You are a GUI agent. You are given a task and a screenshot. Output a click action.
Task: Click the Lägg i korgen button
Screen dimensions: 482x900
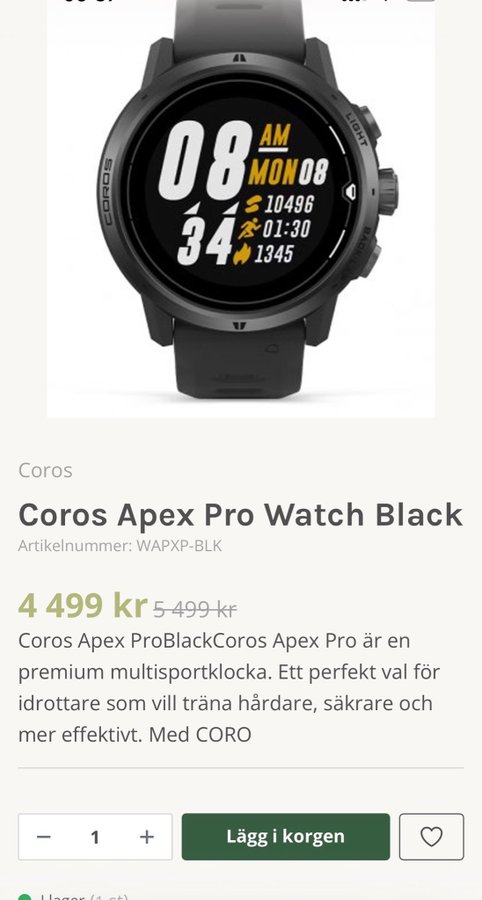[x=286, y=836]
